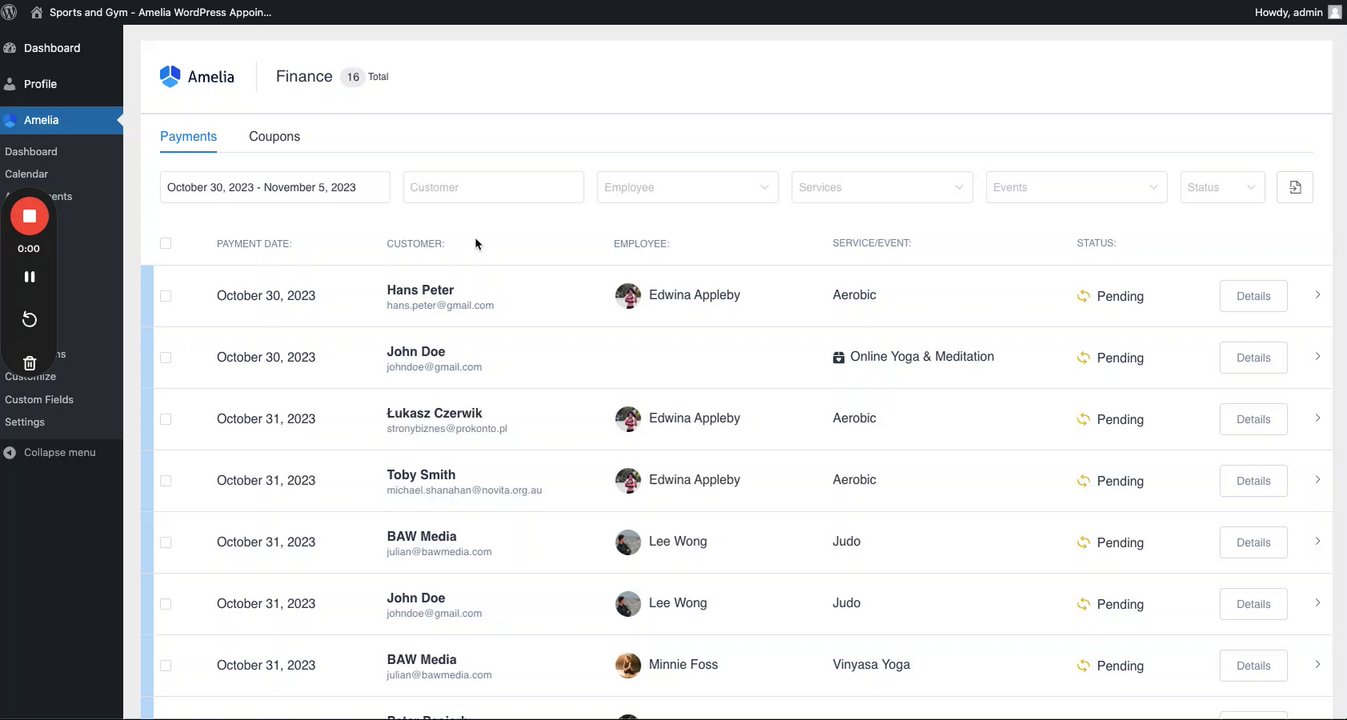
Task: Open the date range picker field
Action: coord(275,187)
